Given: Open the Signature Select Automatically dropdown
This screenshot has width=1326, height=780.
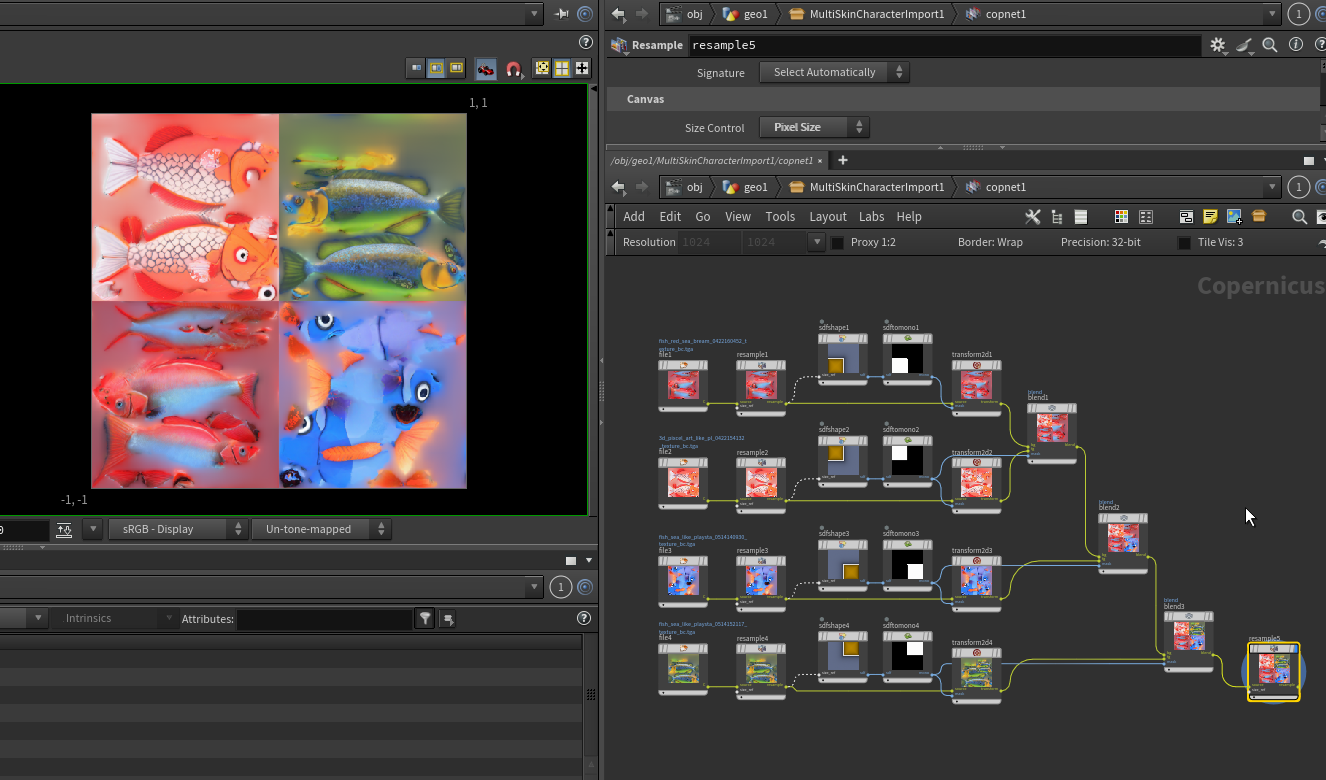Looking at the screenshot, I should 835,72.
